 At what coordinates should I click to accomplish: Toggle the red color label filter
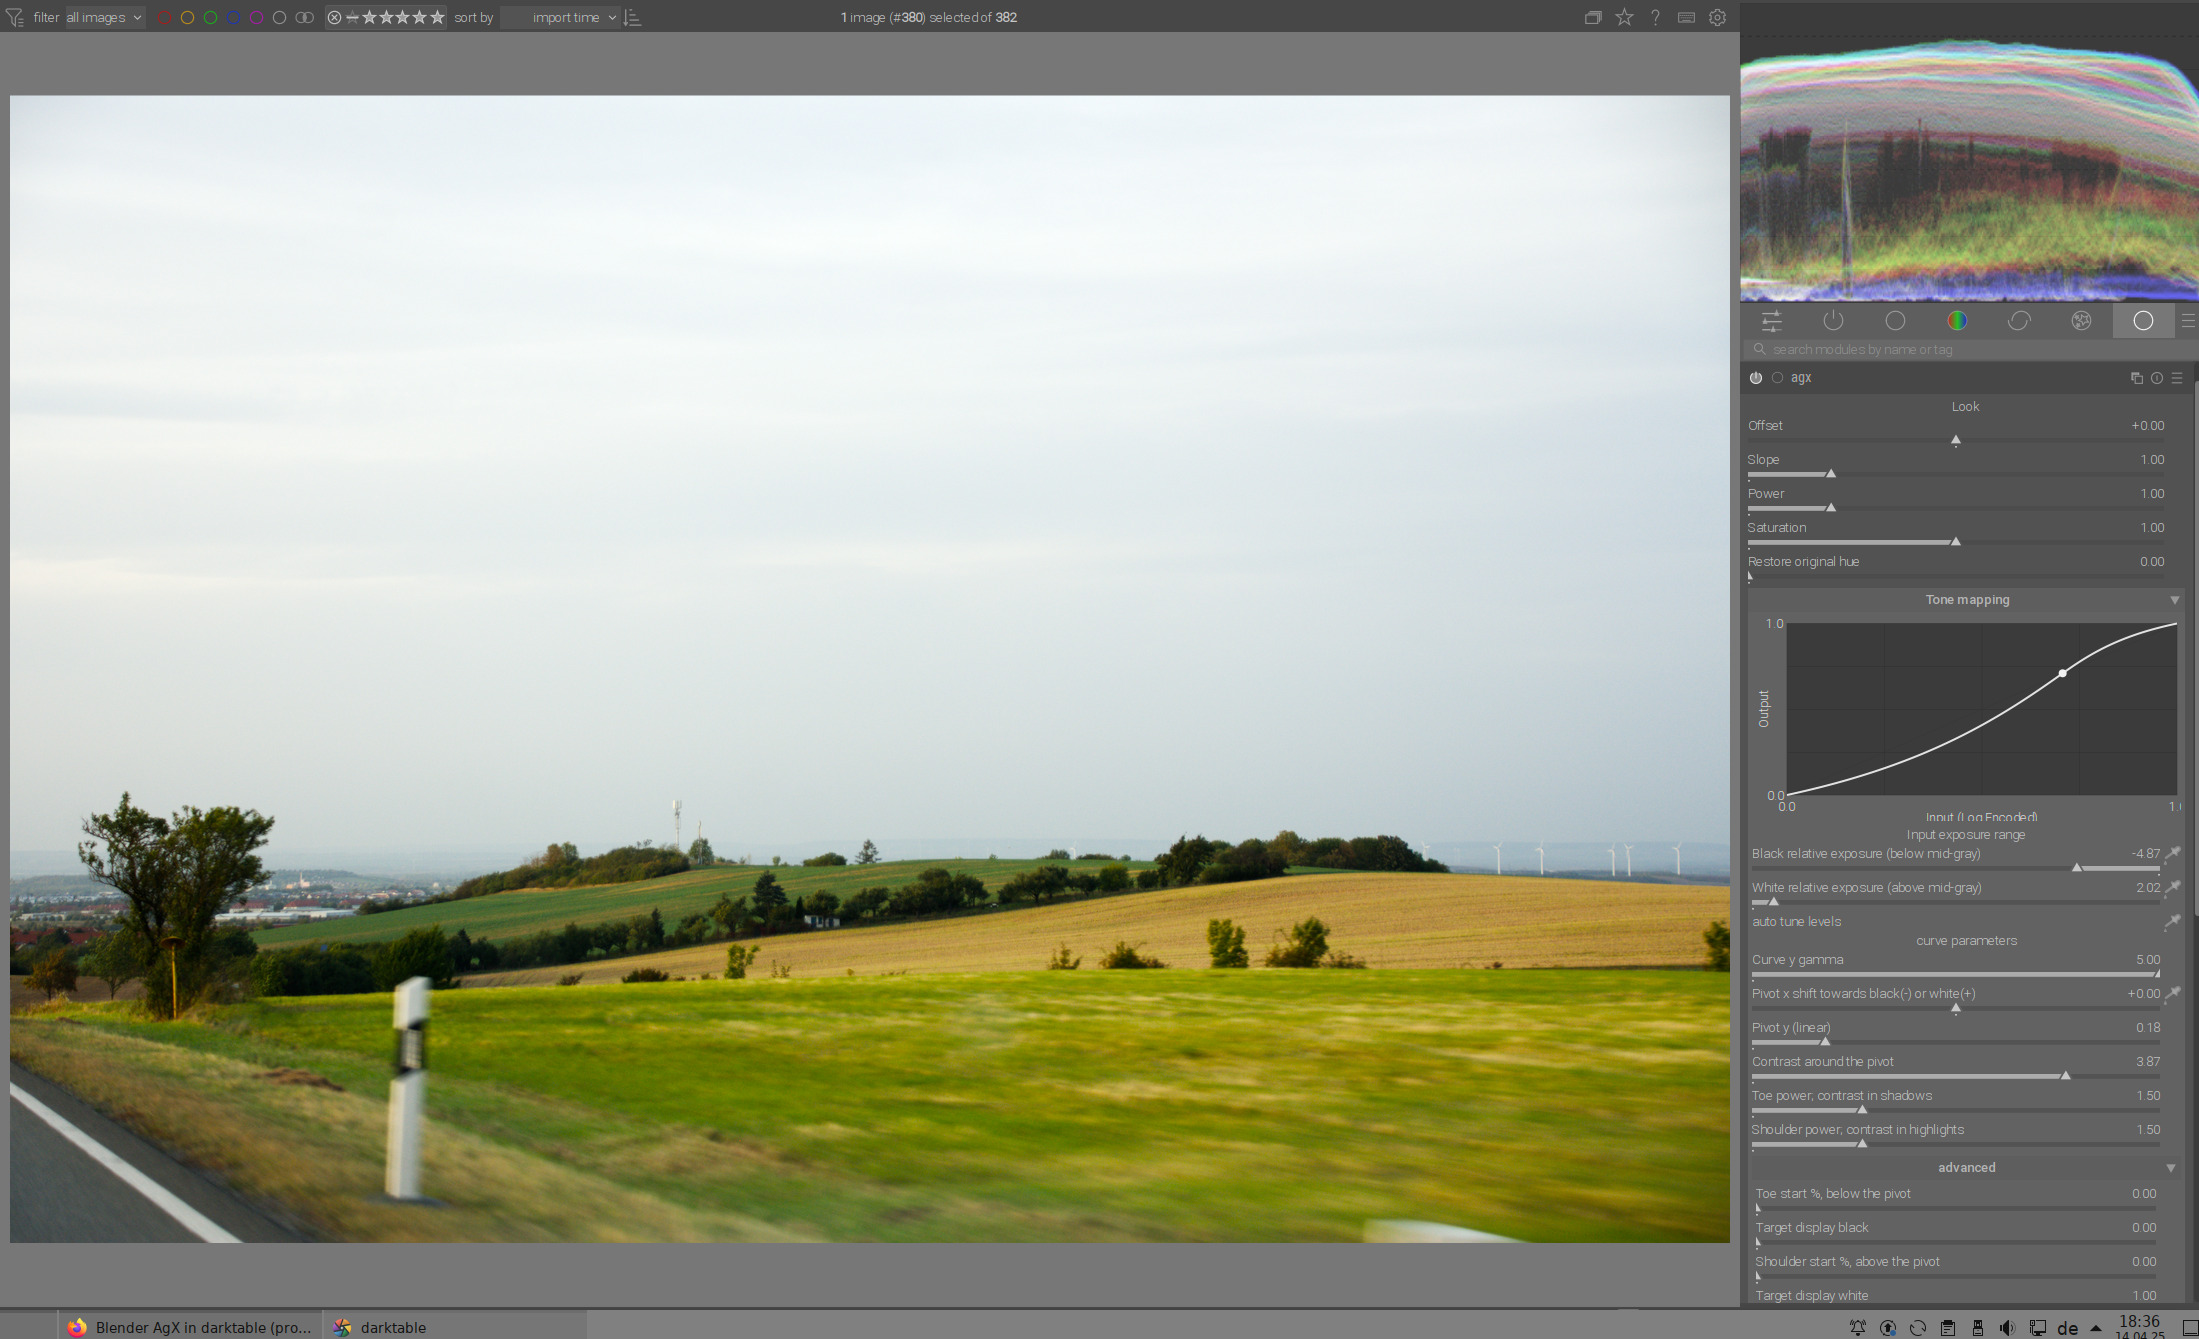coord(164,17)
